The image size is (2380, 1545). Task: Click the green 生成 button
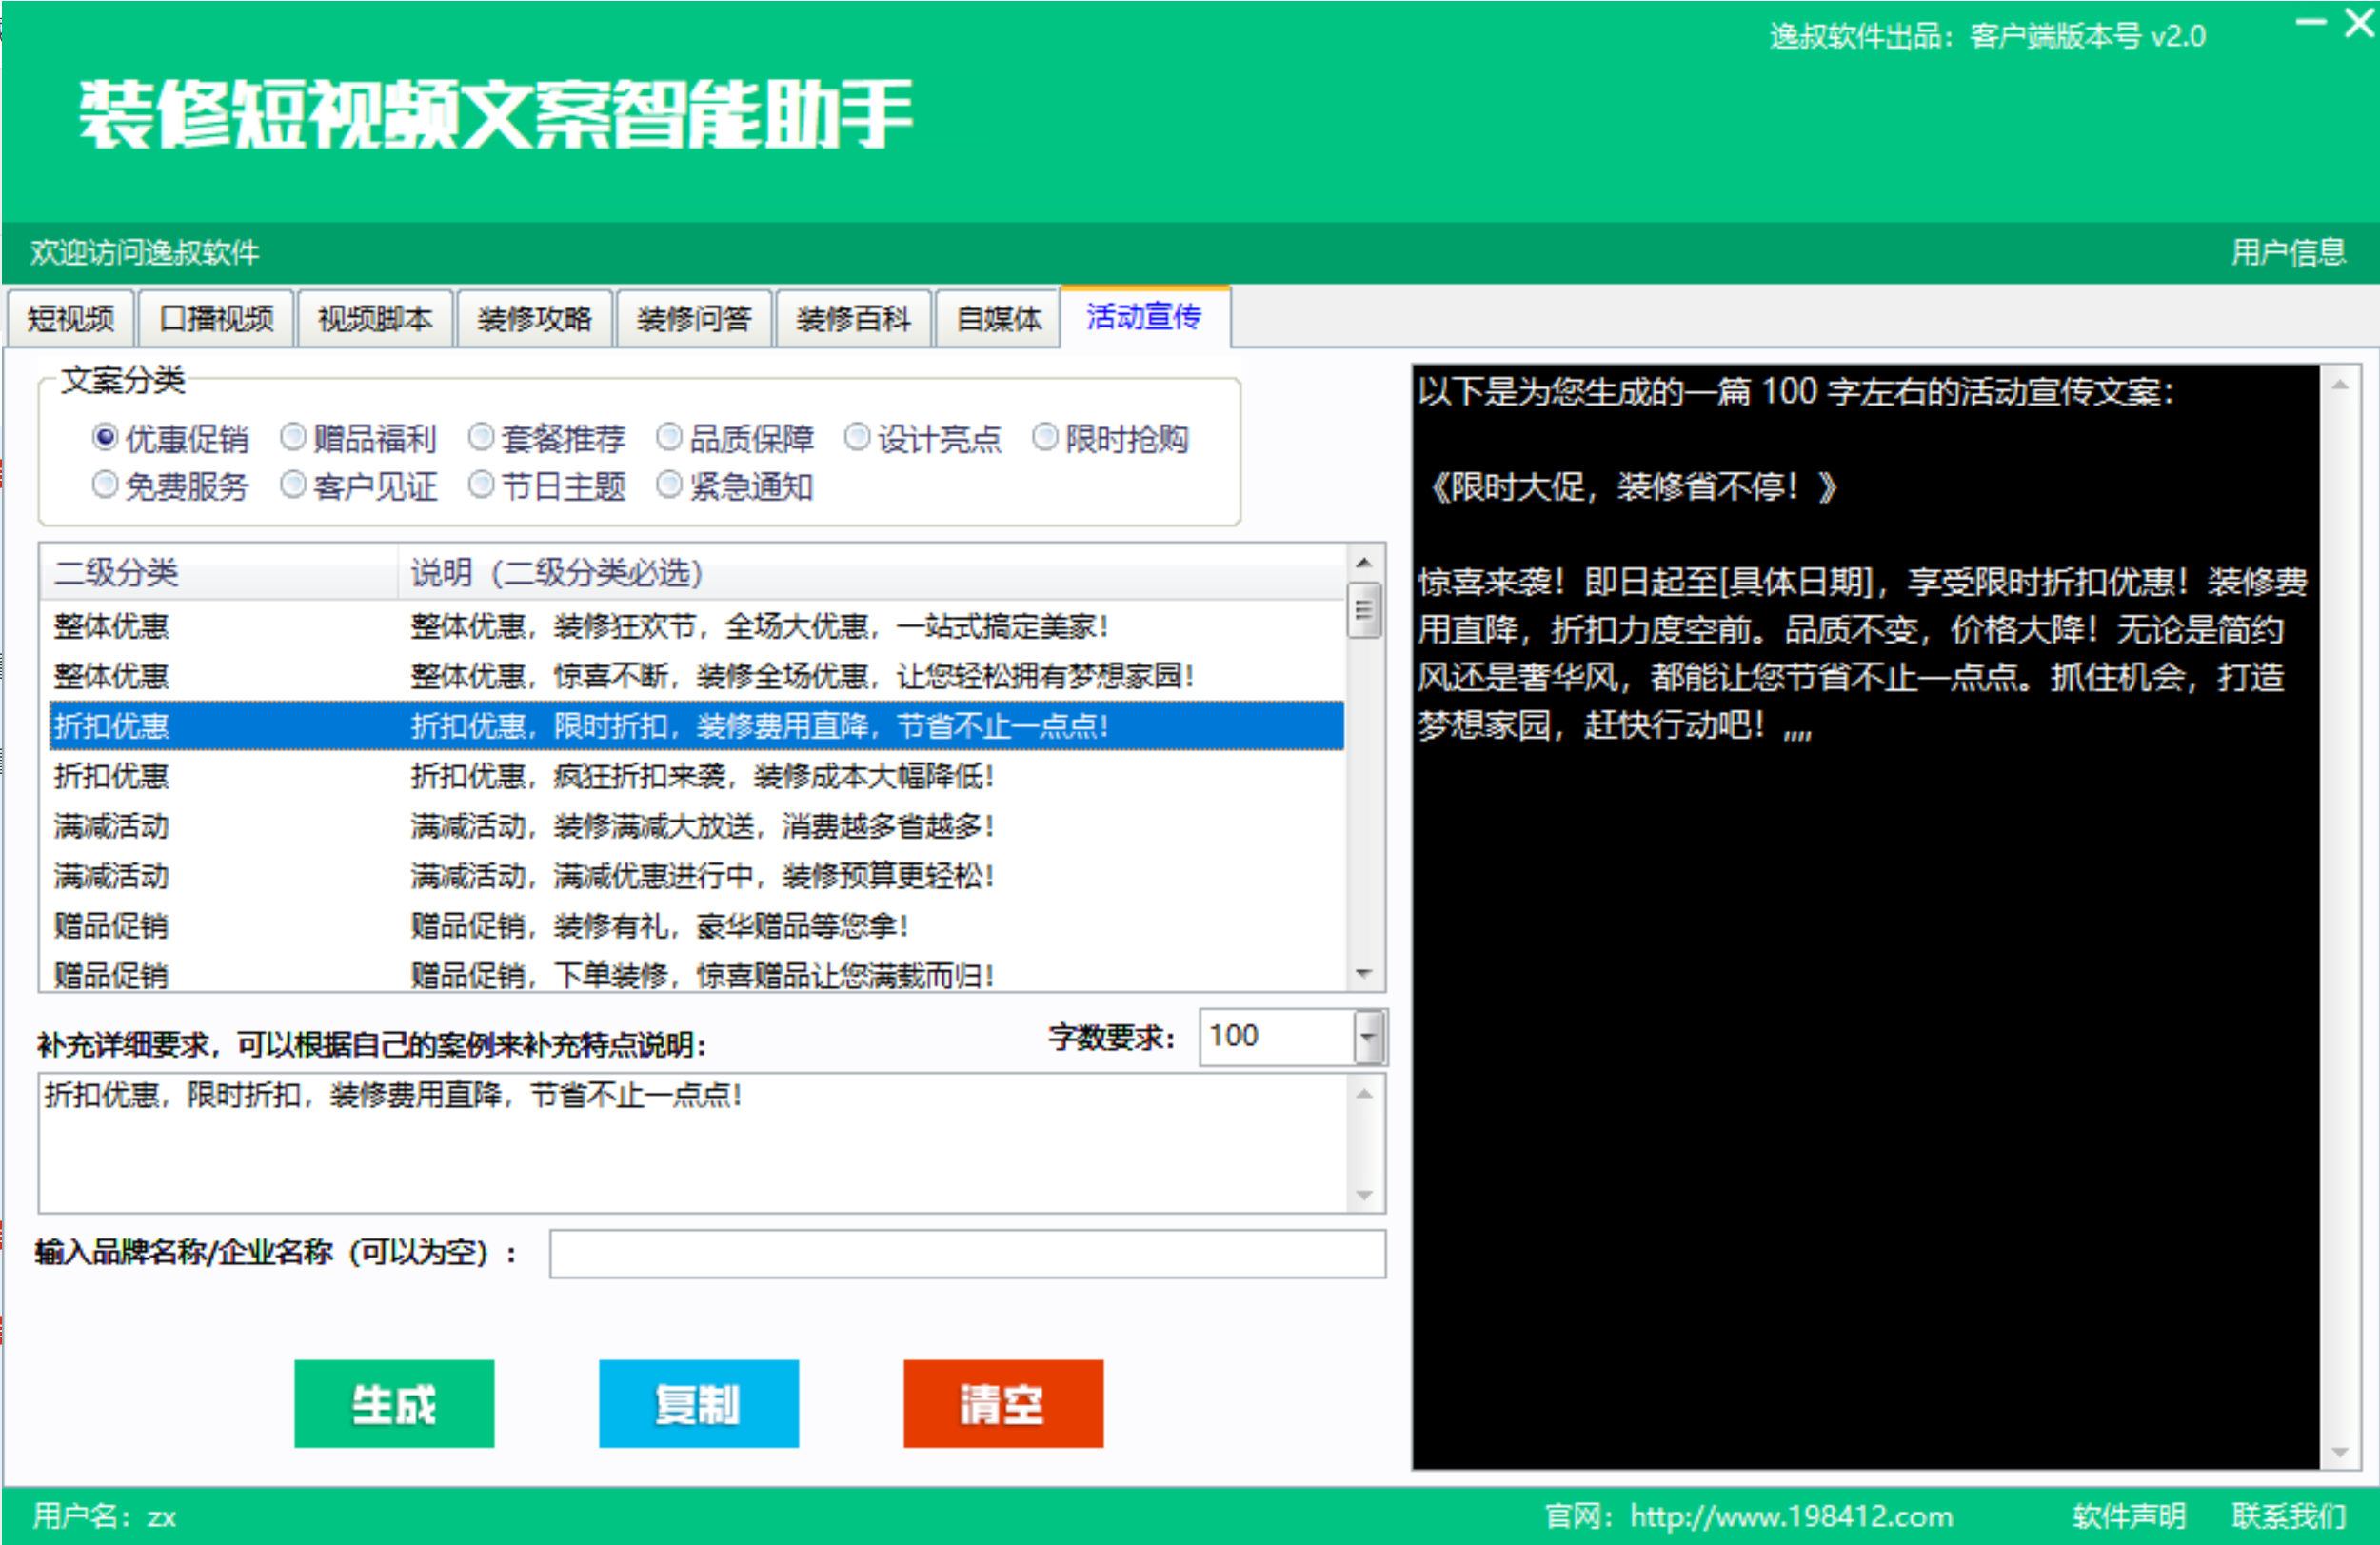tap(394, 1403)
